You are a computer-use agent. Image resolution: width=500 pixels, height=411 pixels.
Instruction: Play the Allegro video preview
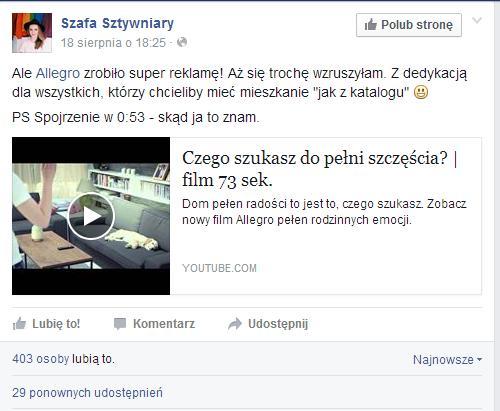91,216
